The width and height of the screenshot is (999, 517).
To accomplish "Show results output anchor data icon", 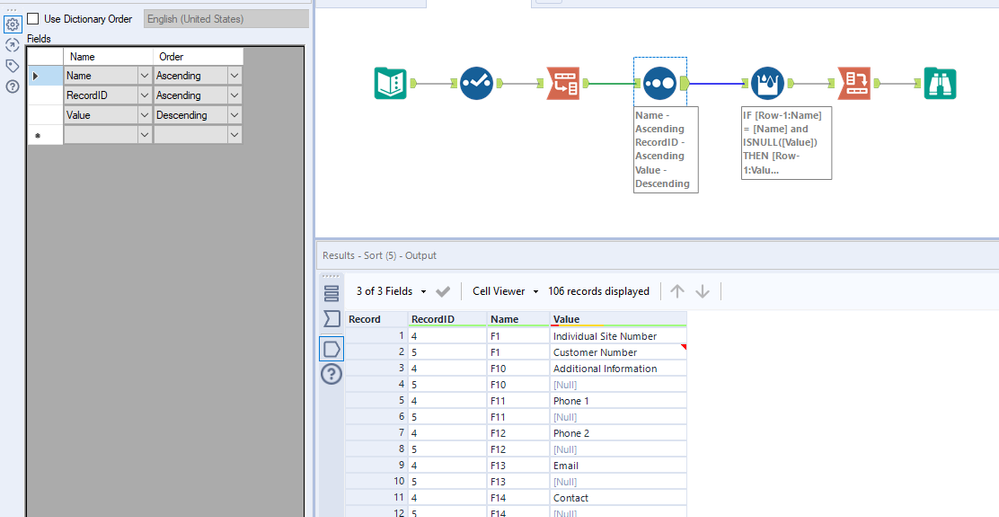I will [x=331, y=349].
